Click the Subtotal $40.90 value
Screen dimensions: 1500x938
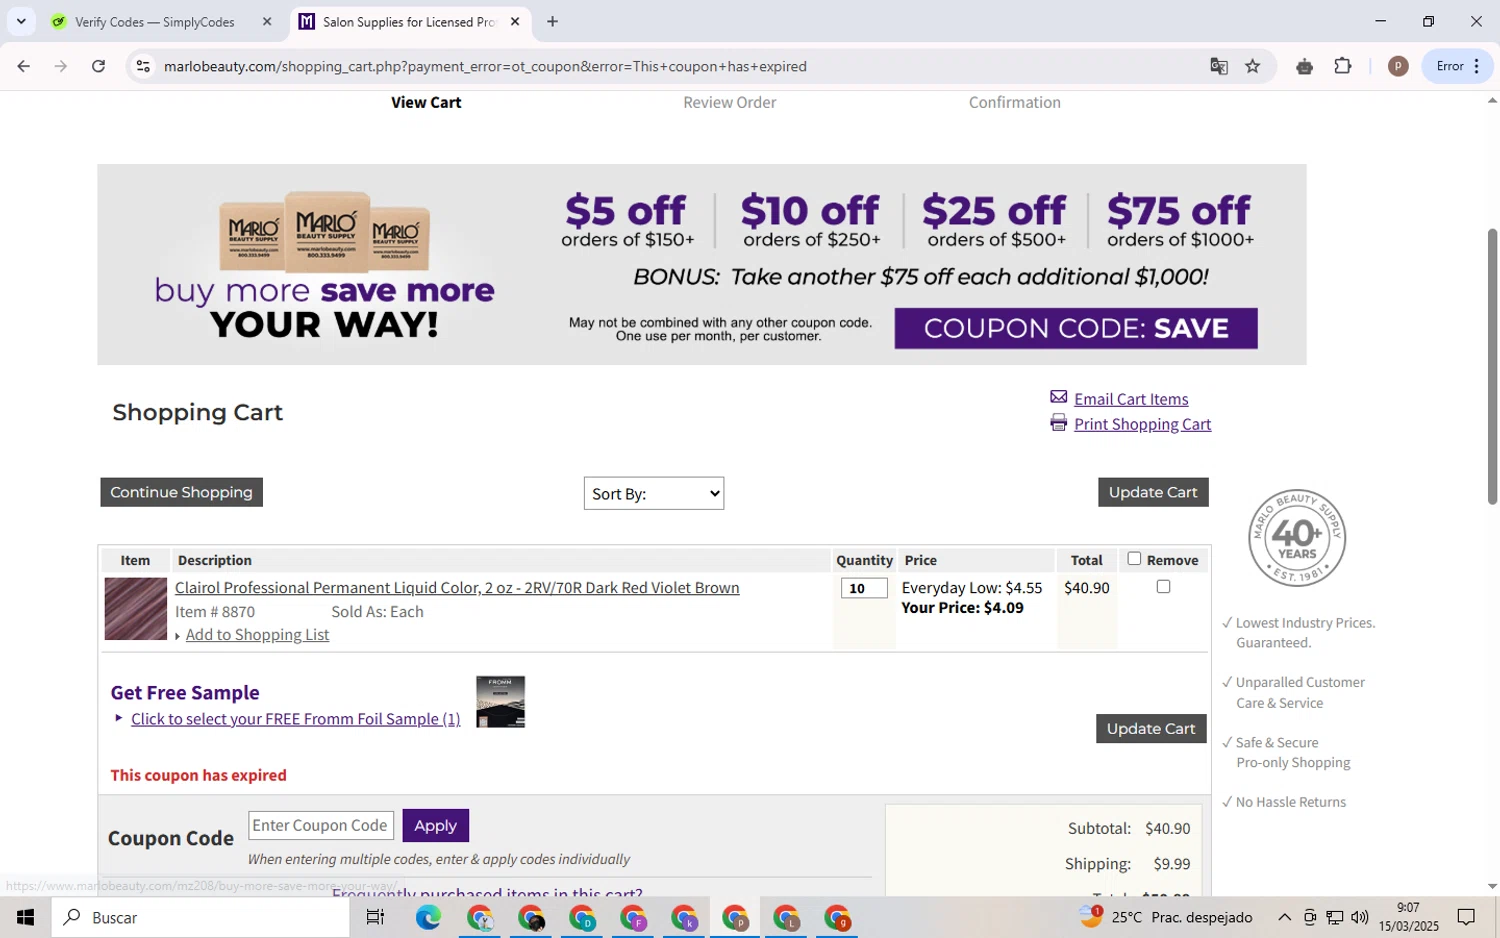click(1167, 828)
